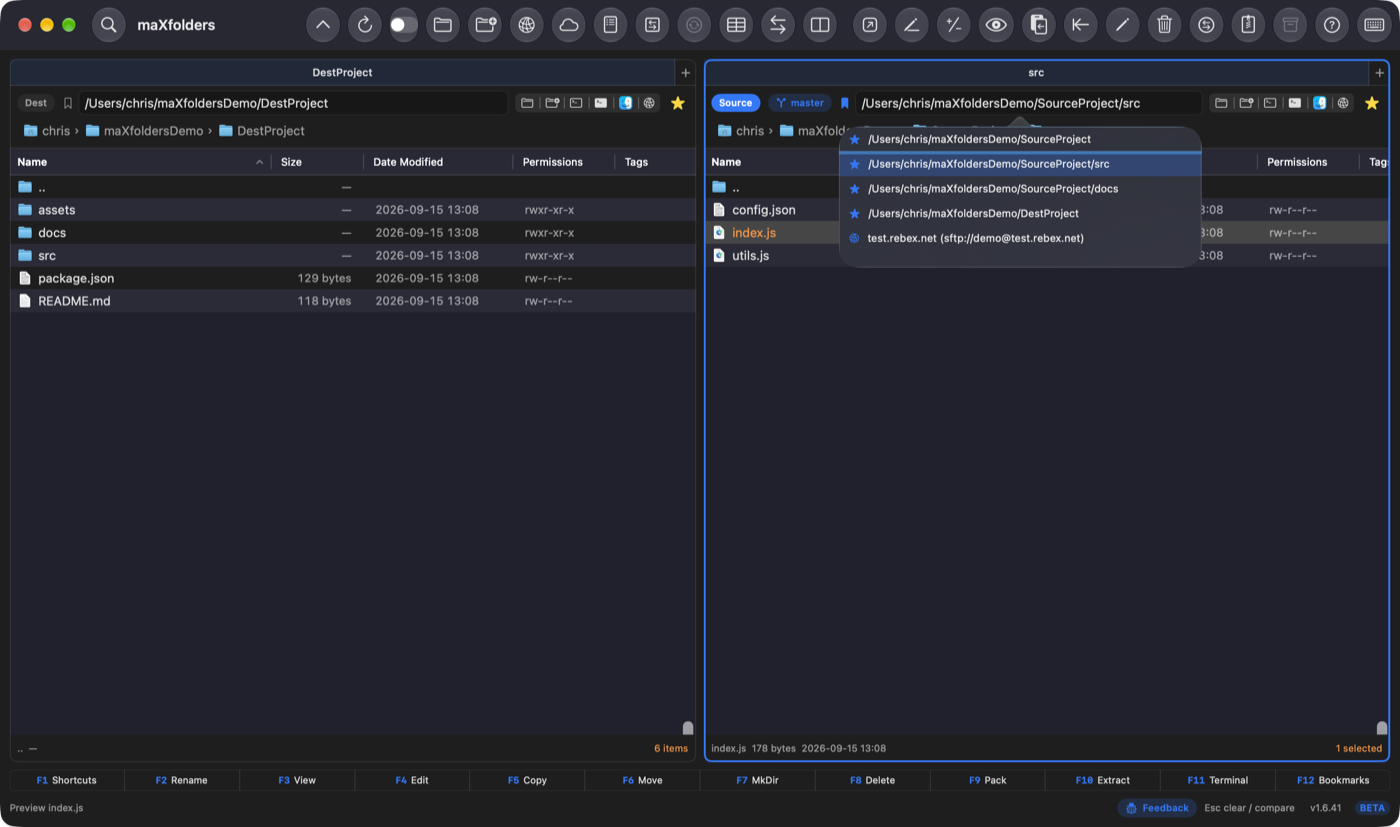Swap panes with the opposing-arrows icon
The height and width of the screenshot is (827, 1400).
[x=778, y=25]
